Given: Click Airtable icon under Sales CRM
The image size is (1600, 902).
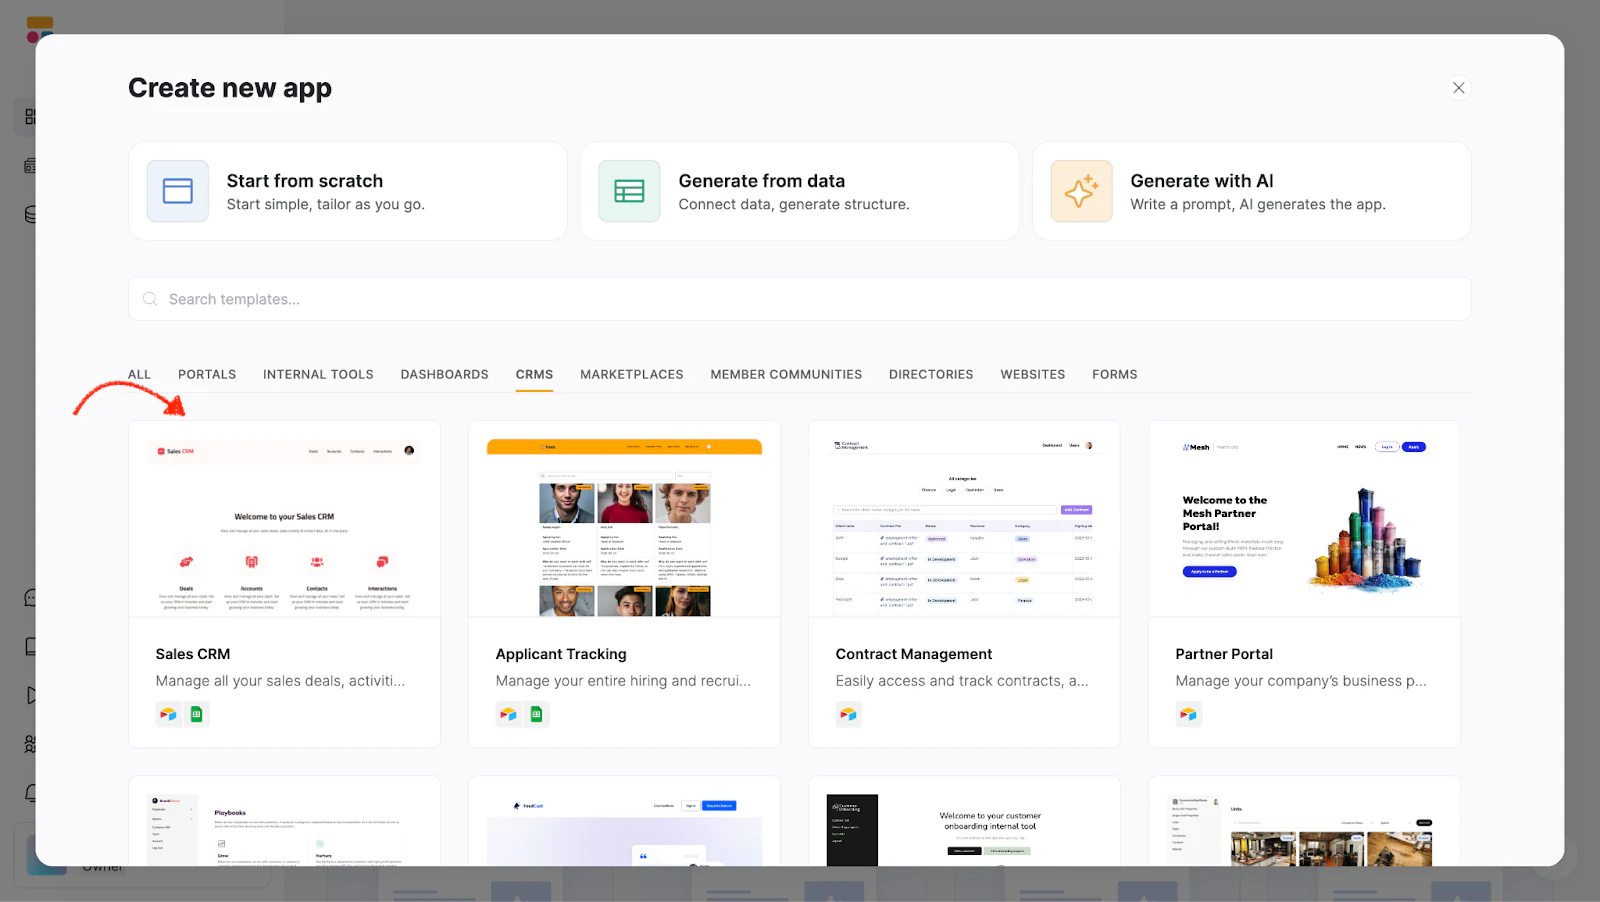Looking at the screenshot, I should coord(168,714).
